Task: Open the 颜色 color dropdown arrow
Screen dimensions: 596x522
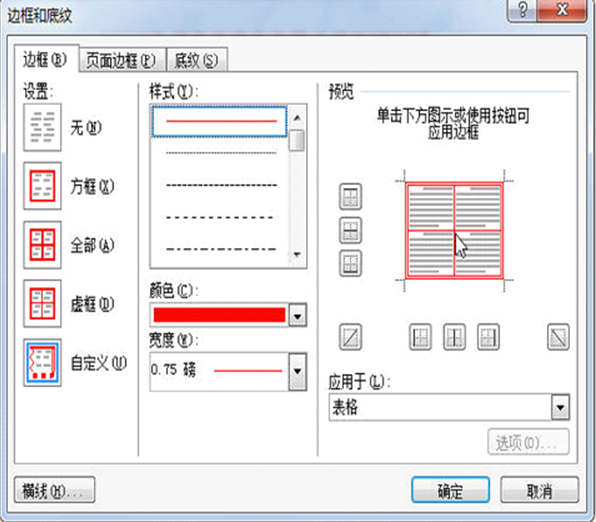Action: [x=298, y=315]
